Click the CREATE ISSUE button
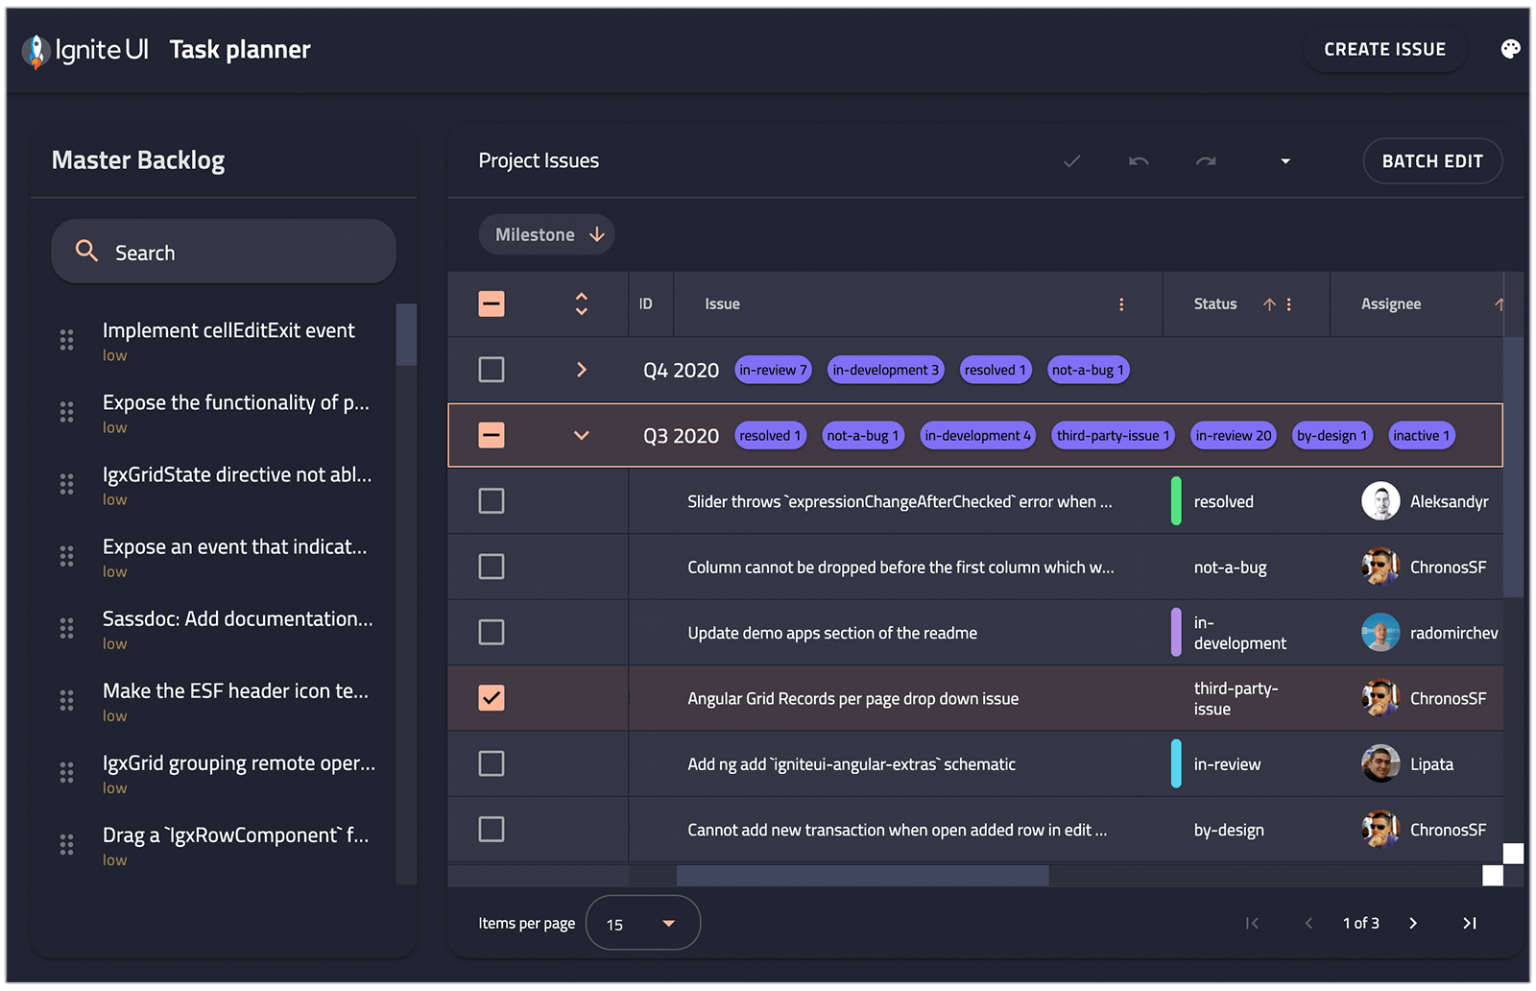 point(1384,48)
